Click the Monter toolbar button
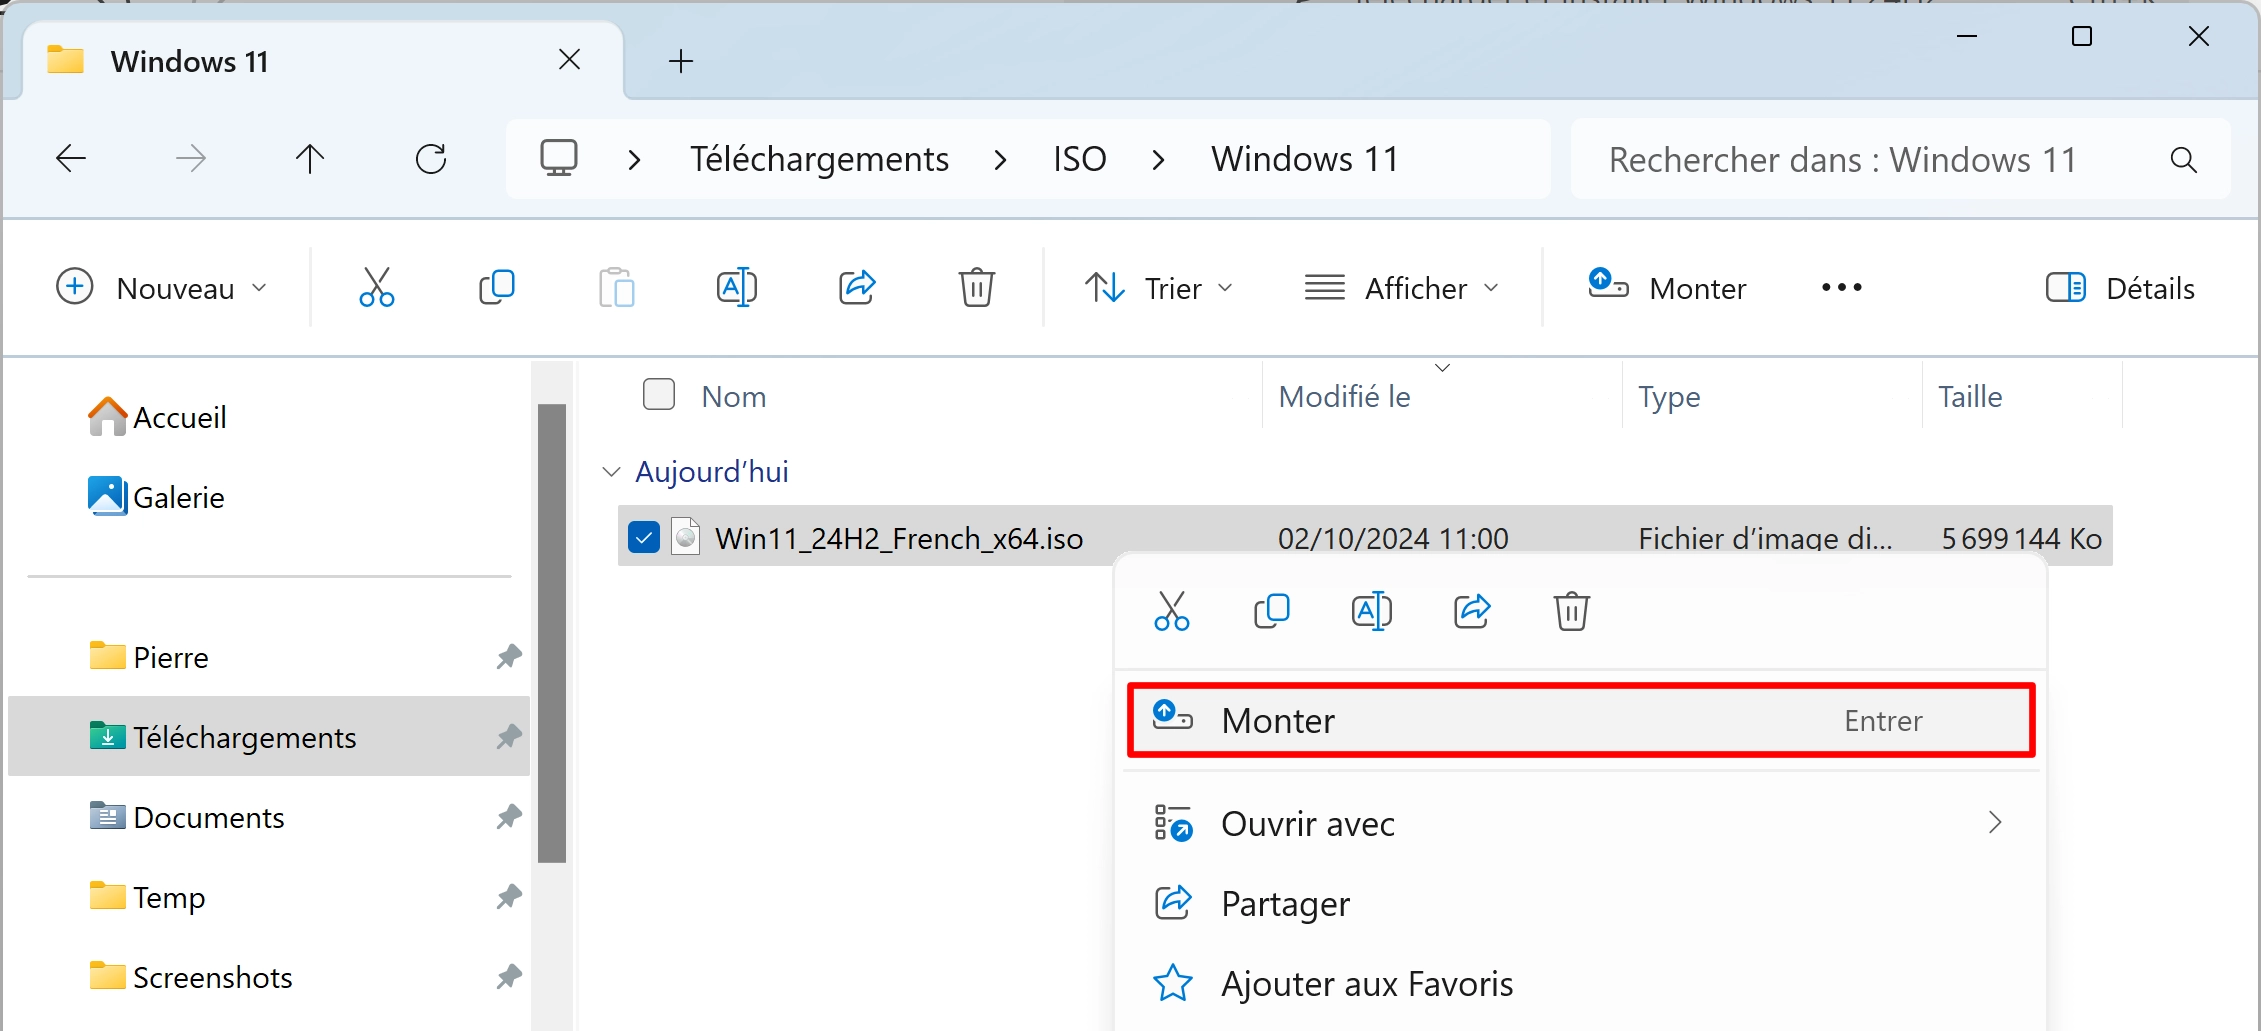 (x=1667, y=288)
